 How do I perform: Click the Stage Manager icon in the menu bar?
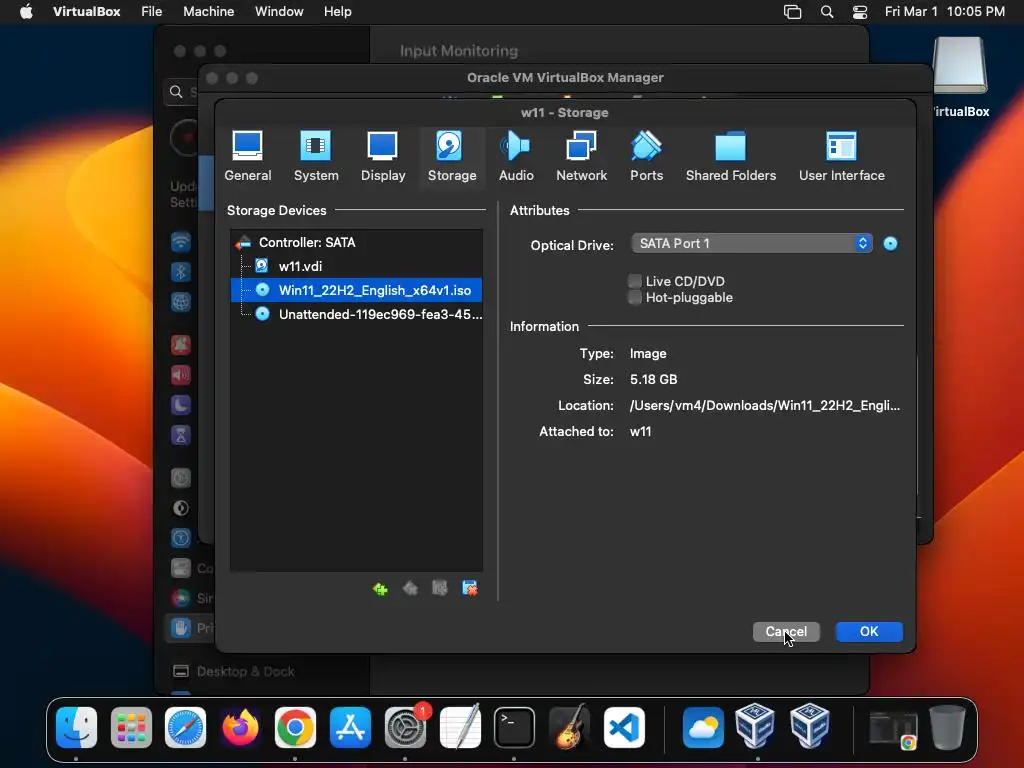(793, 12)
